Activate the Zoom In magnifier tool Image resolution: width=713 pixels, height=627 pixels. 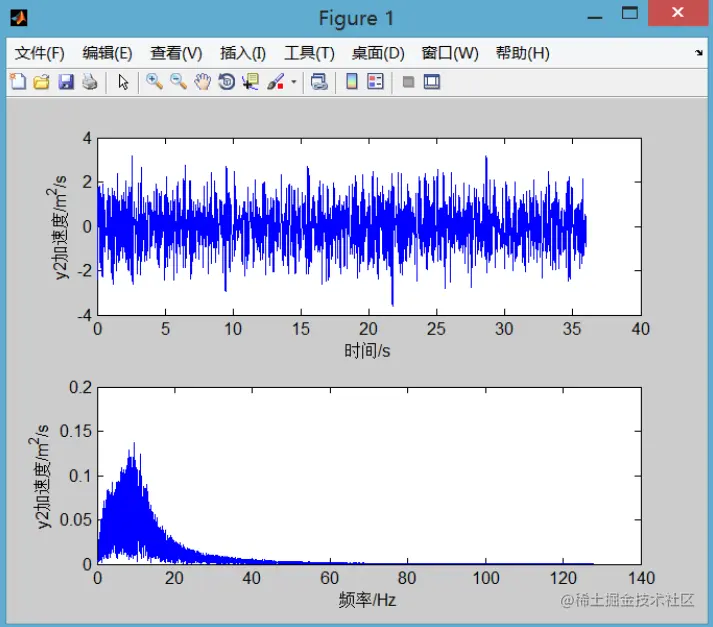tap(154, 82)
